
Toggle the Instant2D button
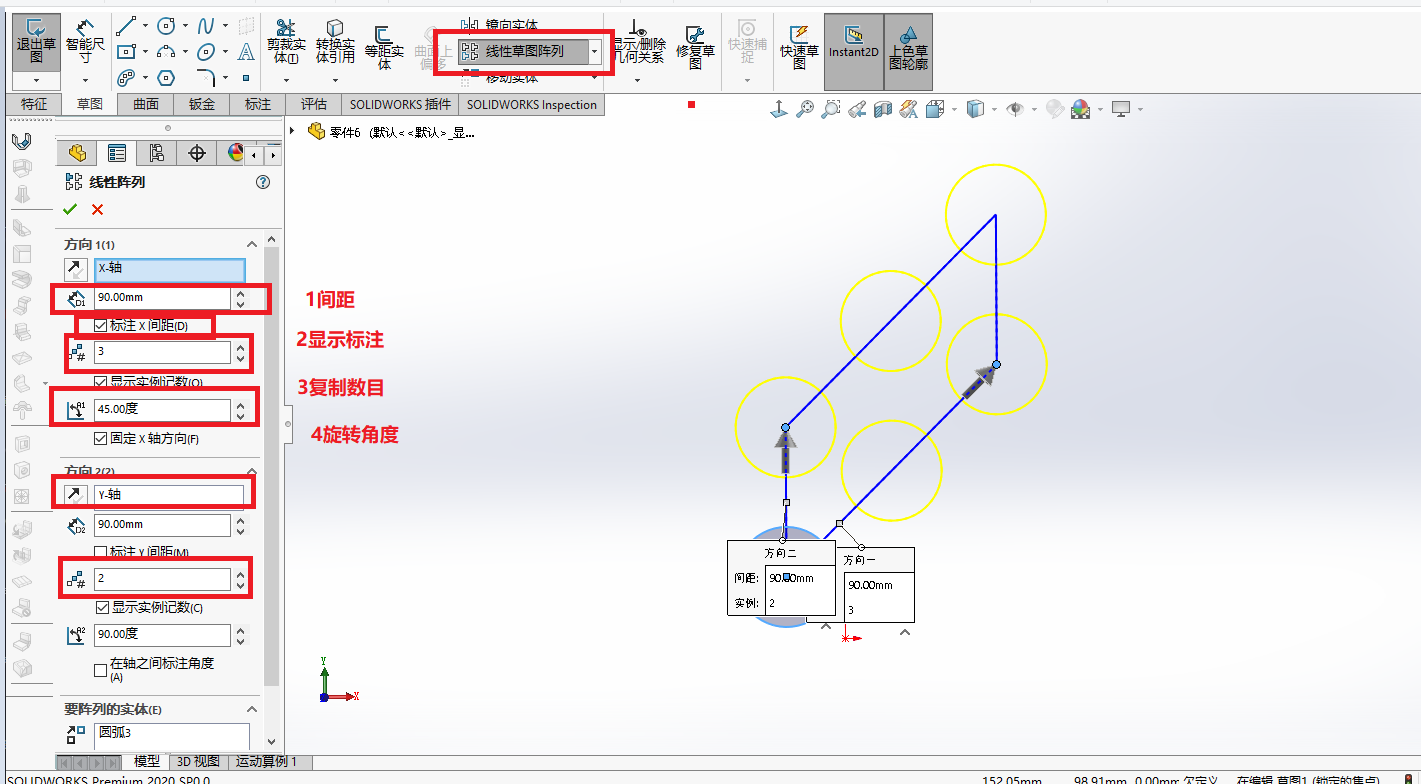(853, 44)
